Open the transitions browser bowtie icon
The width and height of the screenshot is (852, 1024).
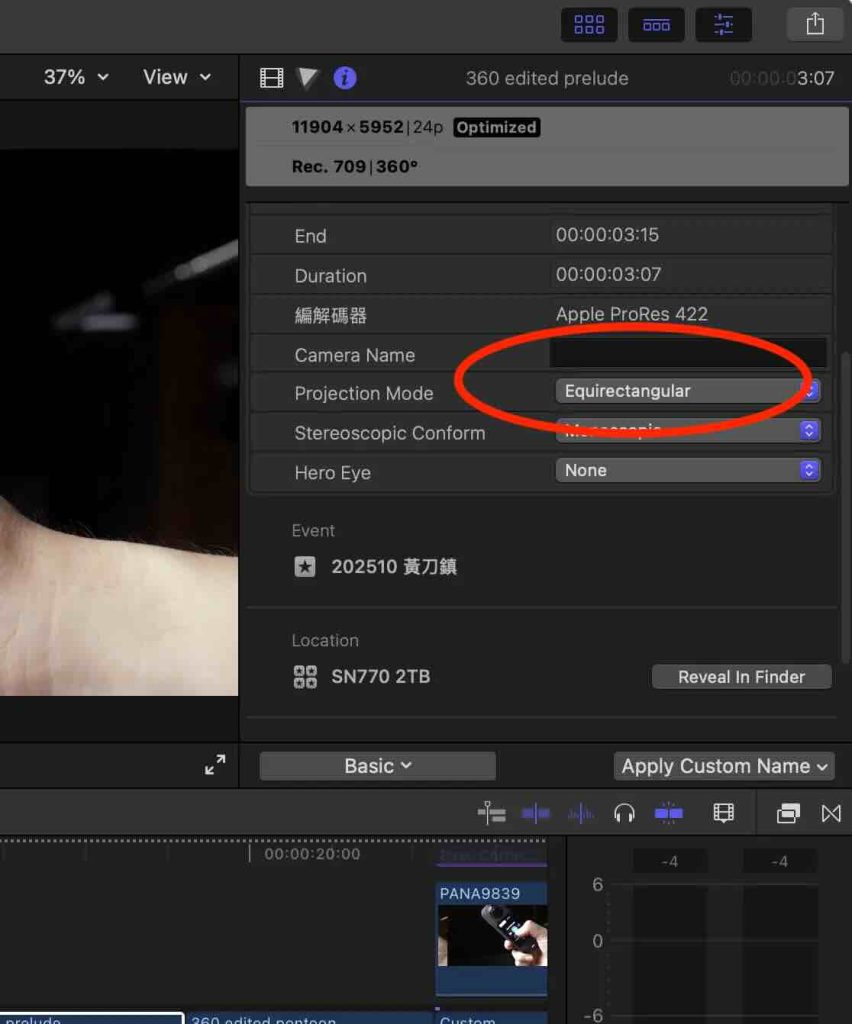[830, 813]
